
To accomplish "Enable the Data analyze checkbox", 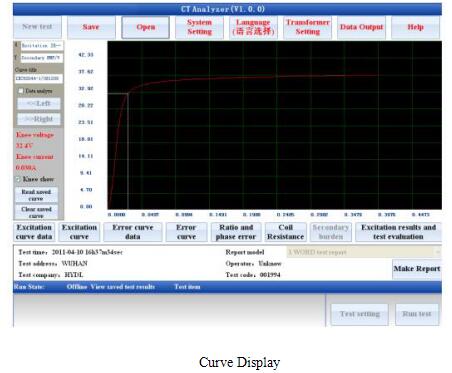I will (21, 91).
